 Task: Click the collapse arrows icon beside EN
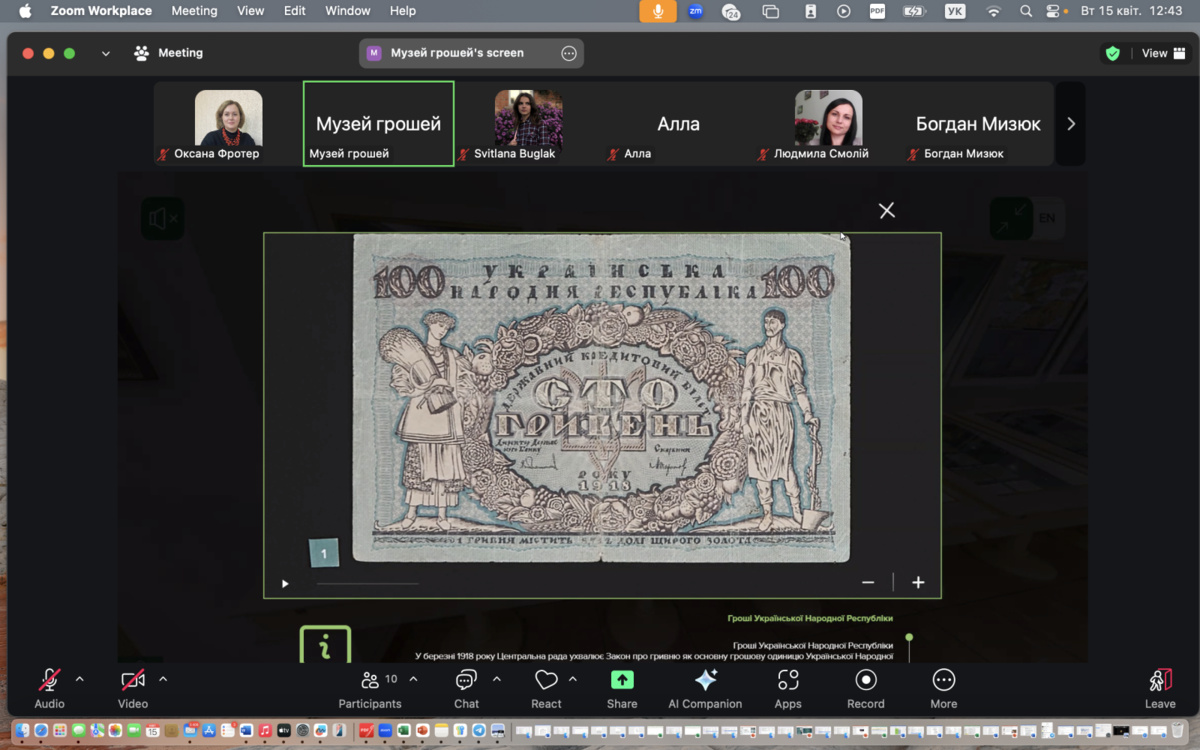click(1012, 218)
